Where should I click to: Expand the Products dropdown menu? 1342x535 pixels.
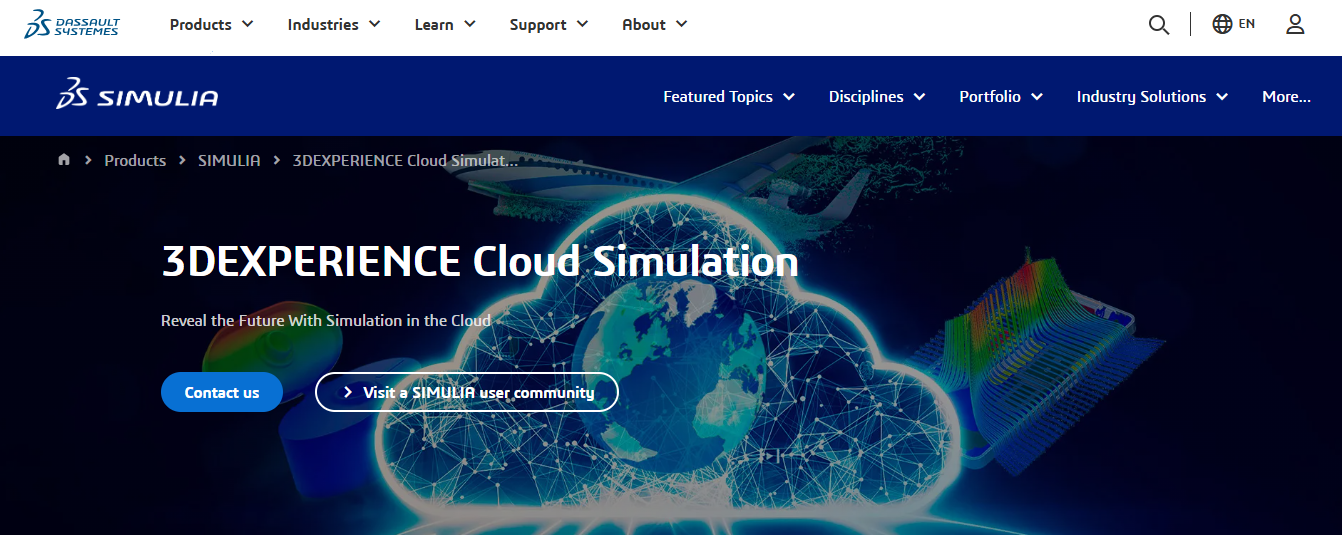pyautogui.click(x=211, y=24)
